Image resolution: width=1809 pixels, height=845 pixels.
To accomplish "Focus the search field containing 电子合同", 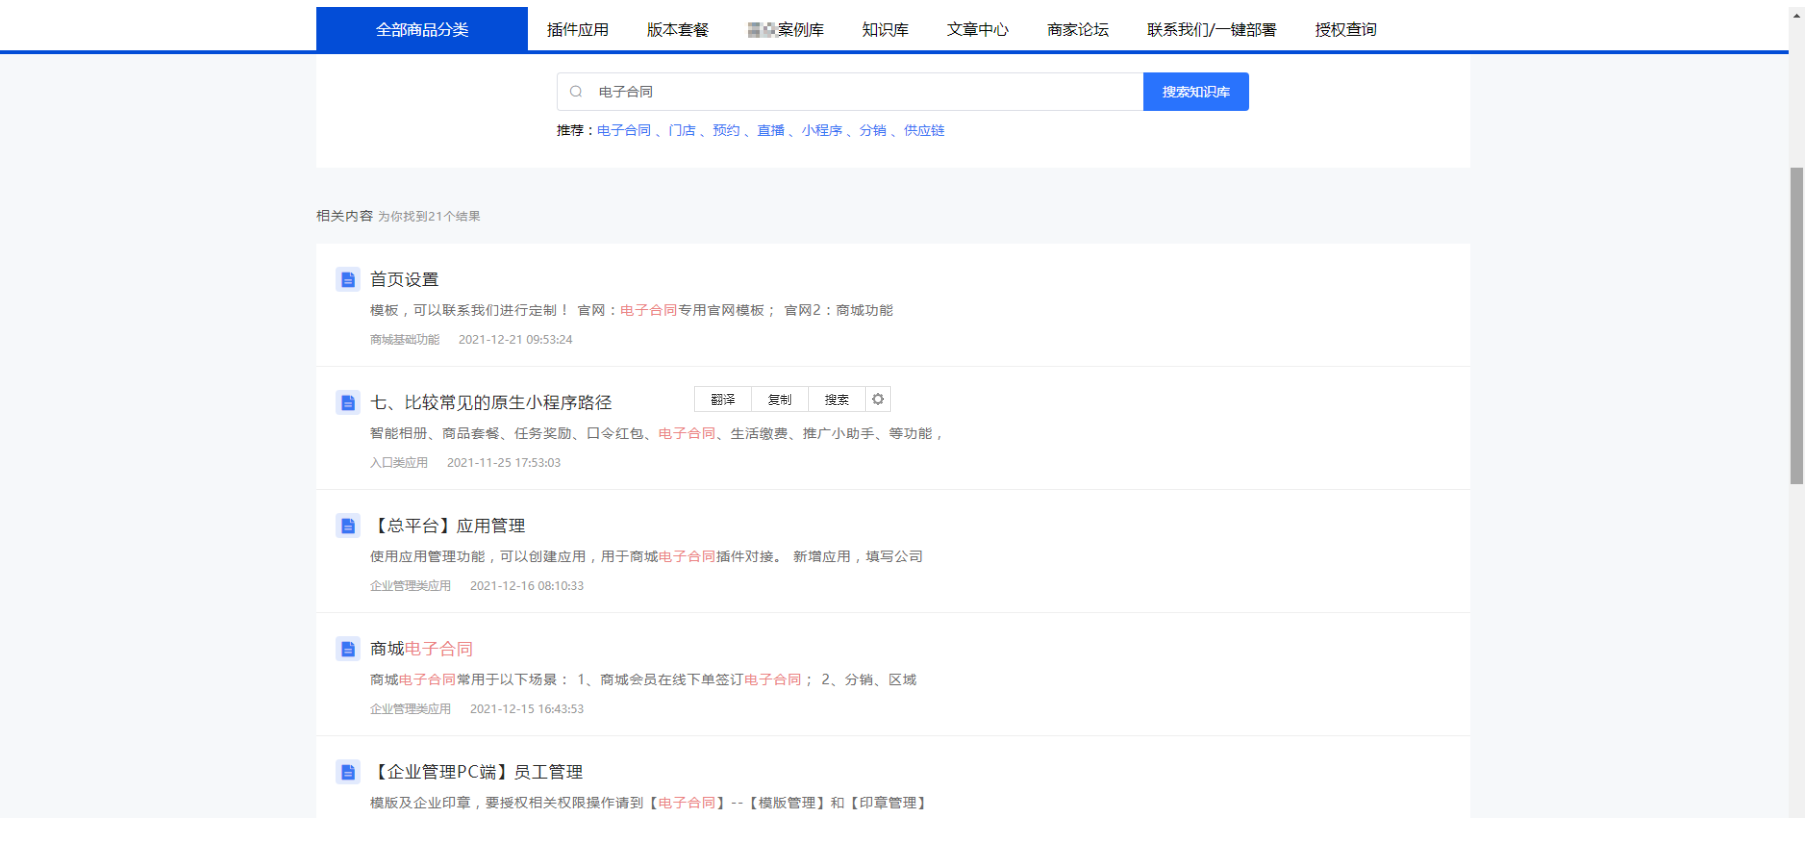I will (860, 92).
